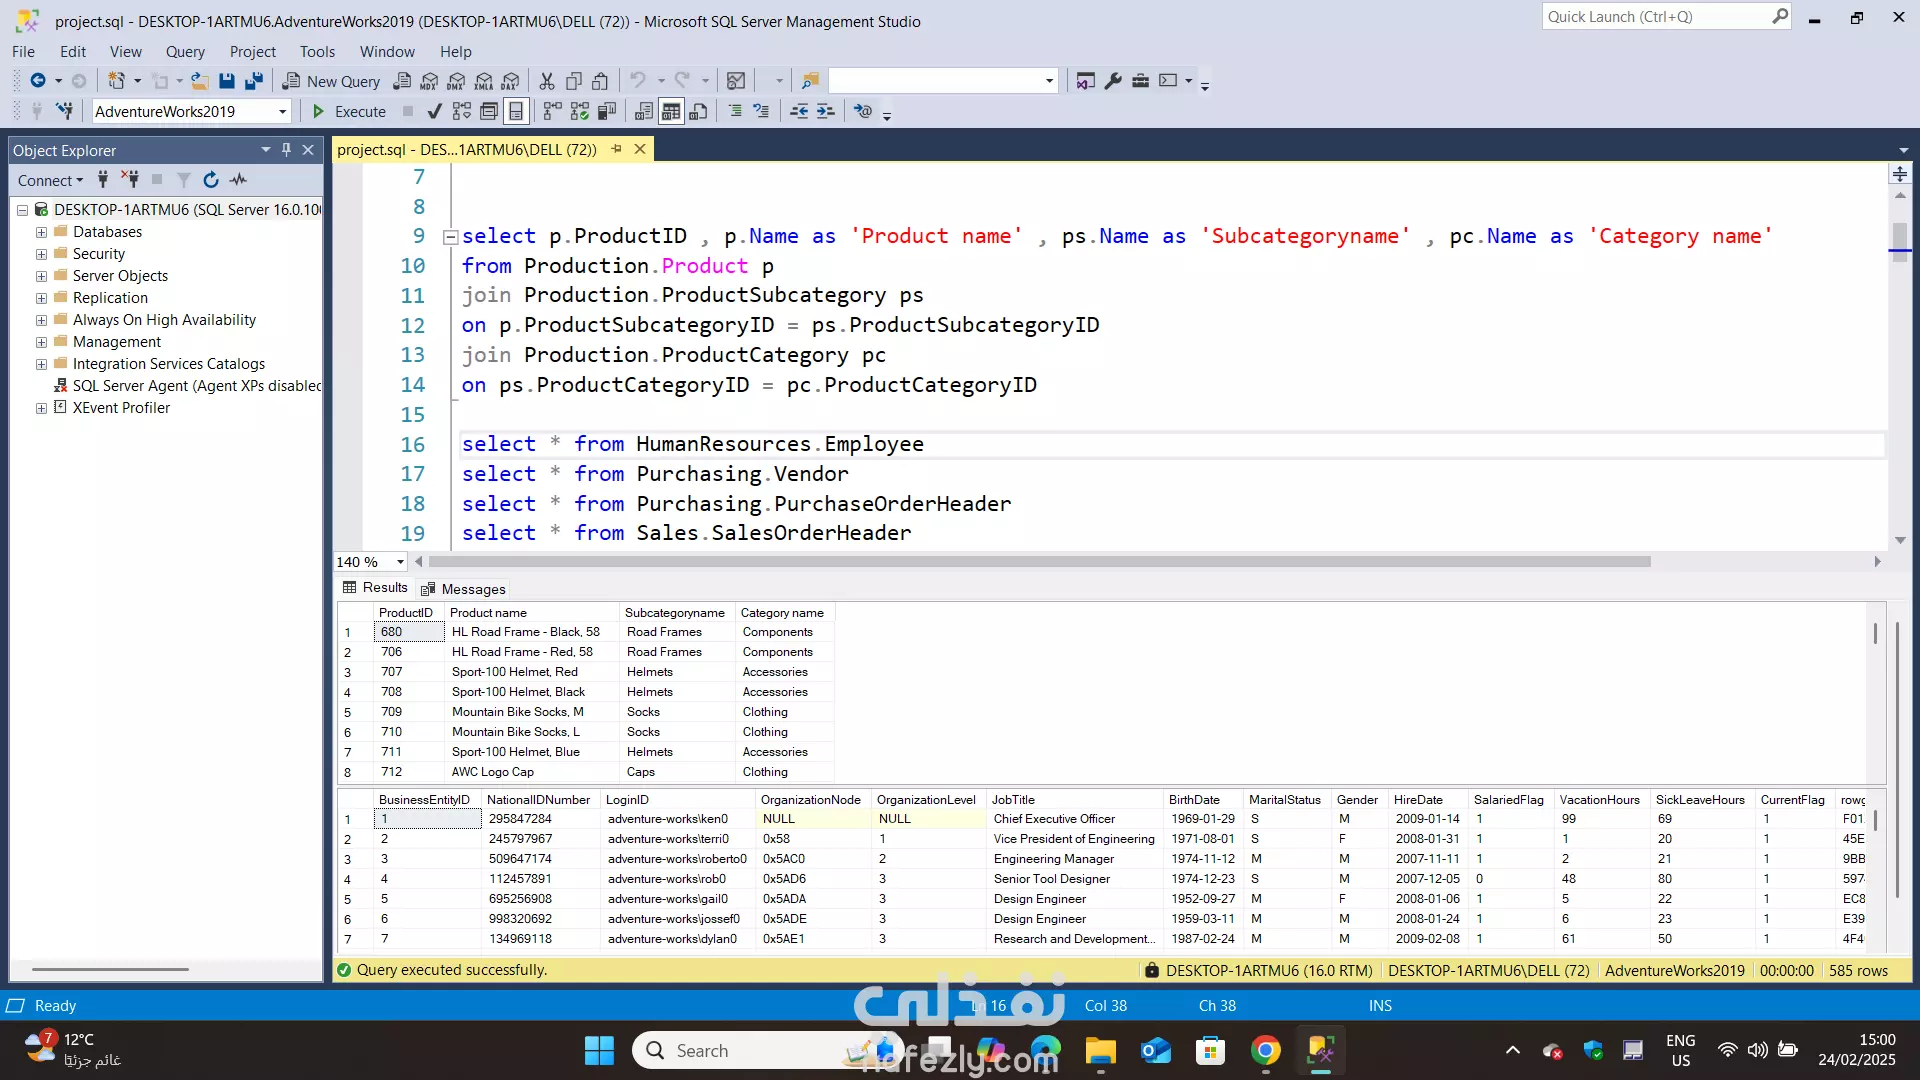
Task: Toggle IntelliSense Enabled button
Action: click(x=516, y=111)
